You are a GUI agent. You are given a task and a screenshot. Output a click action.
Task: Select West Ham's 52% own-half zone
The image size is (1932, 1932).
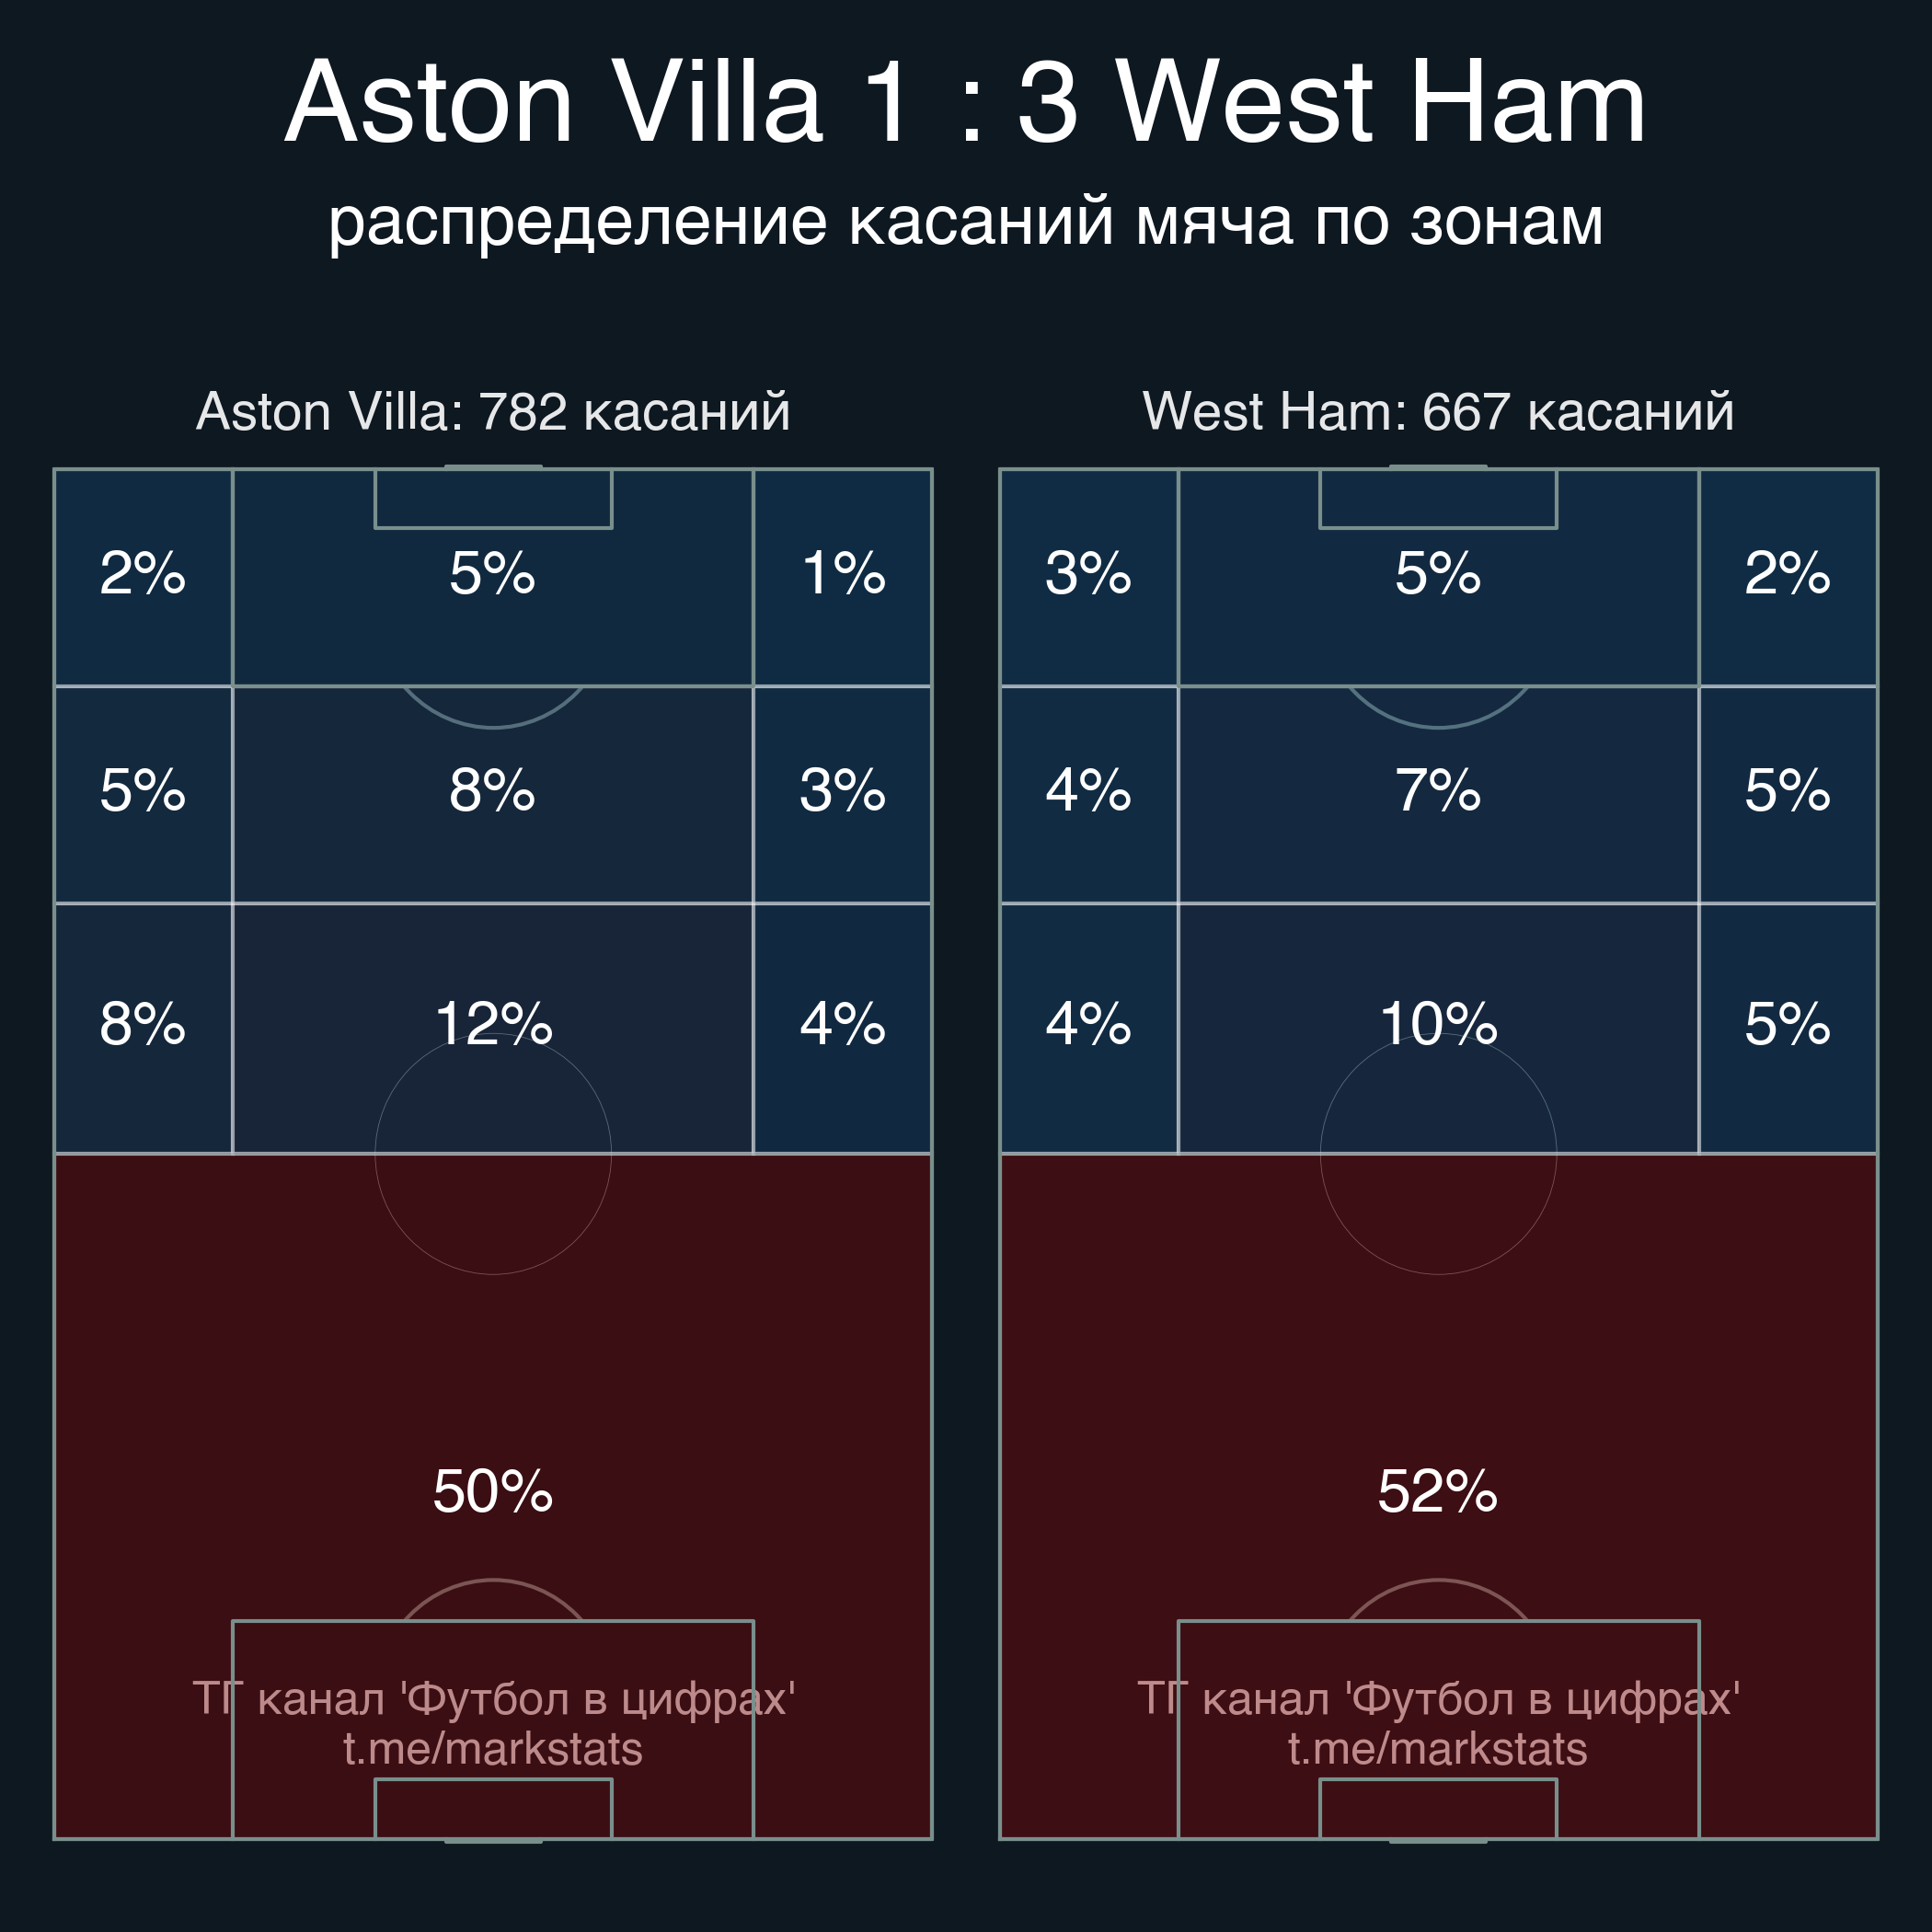[x=1438, y=1496]
